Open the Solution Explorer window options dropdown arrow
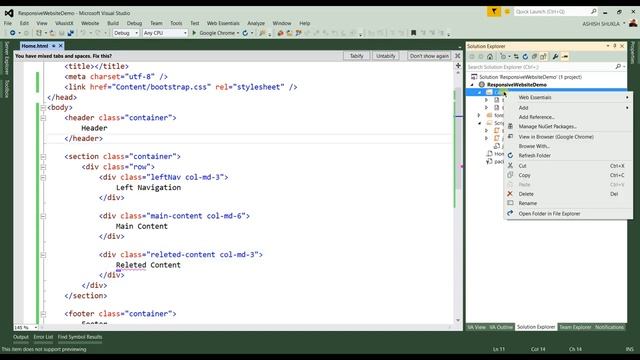 [608, 46]
